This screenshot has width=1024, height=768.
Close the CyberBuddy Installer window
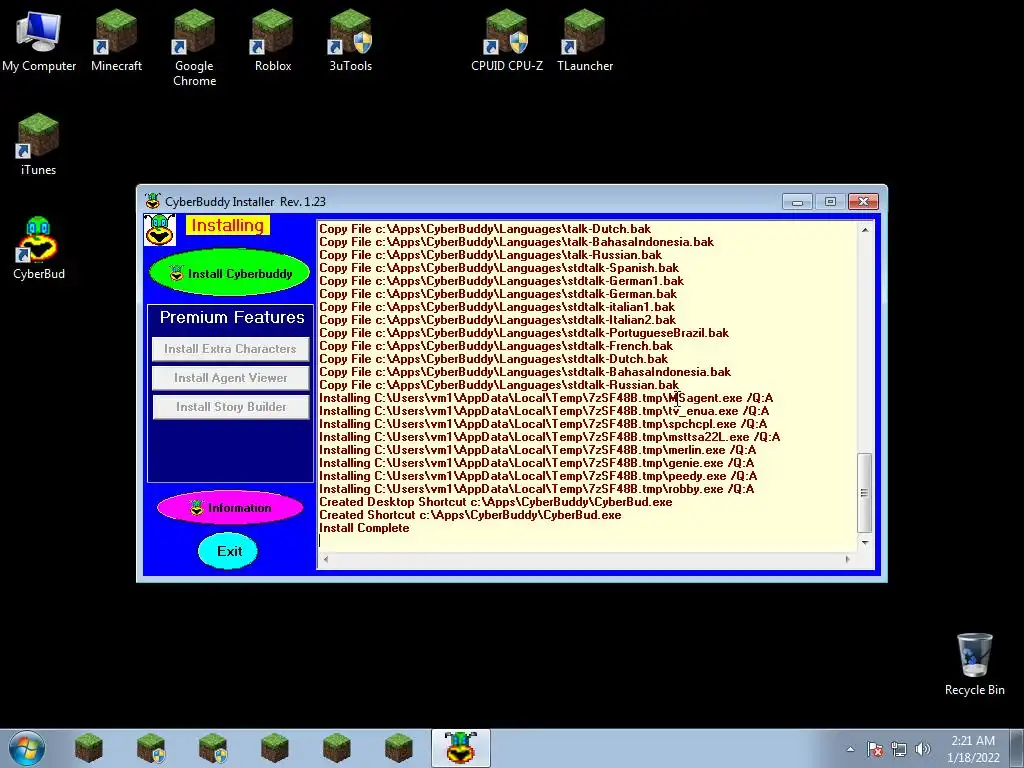click(x=863, y=202)
